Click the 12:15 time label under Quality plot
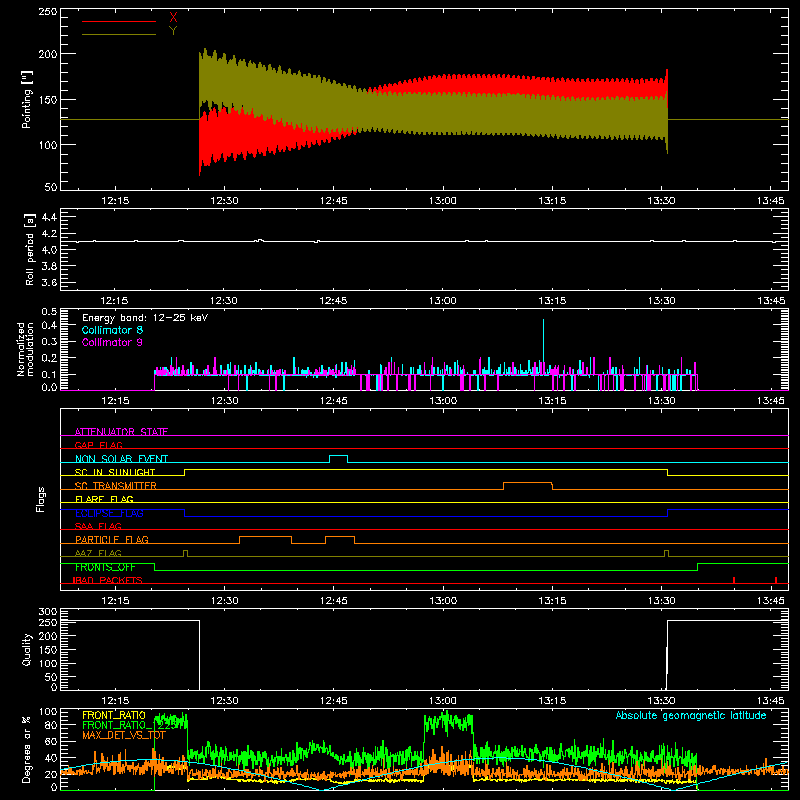The image size is (800, 800). [x=115, y=701]
